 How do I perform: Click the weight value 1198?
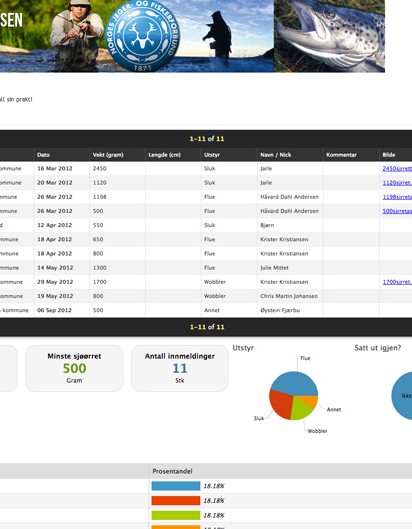tap(100, 197)
